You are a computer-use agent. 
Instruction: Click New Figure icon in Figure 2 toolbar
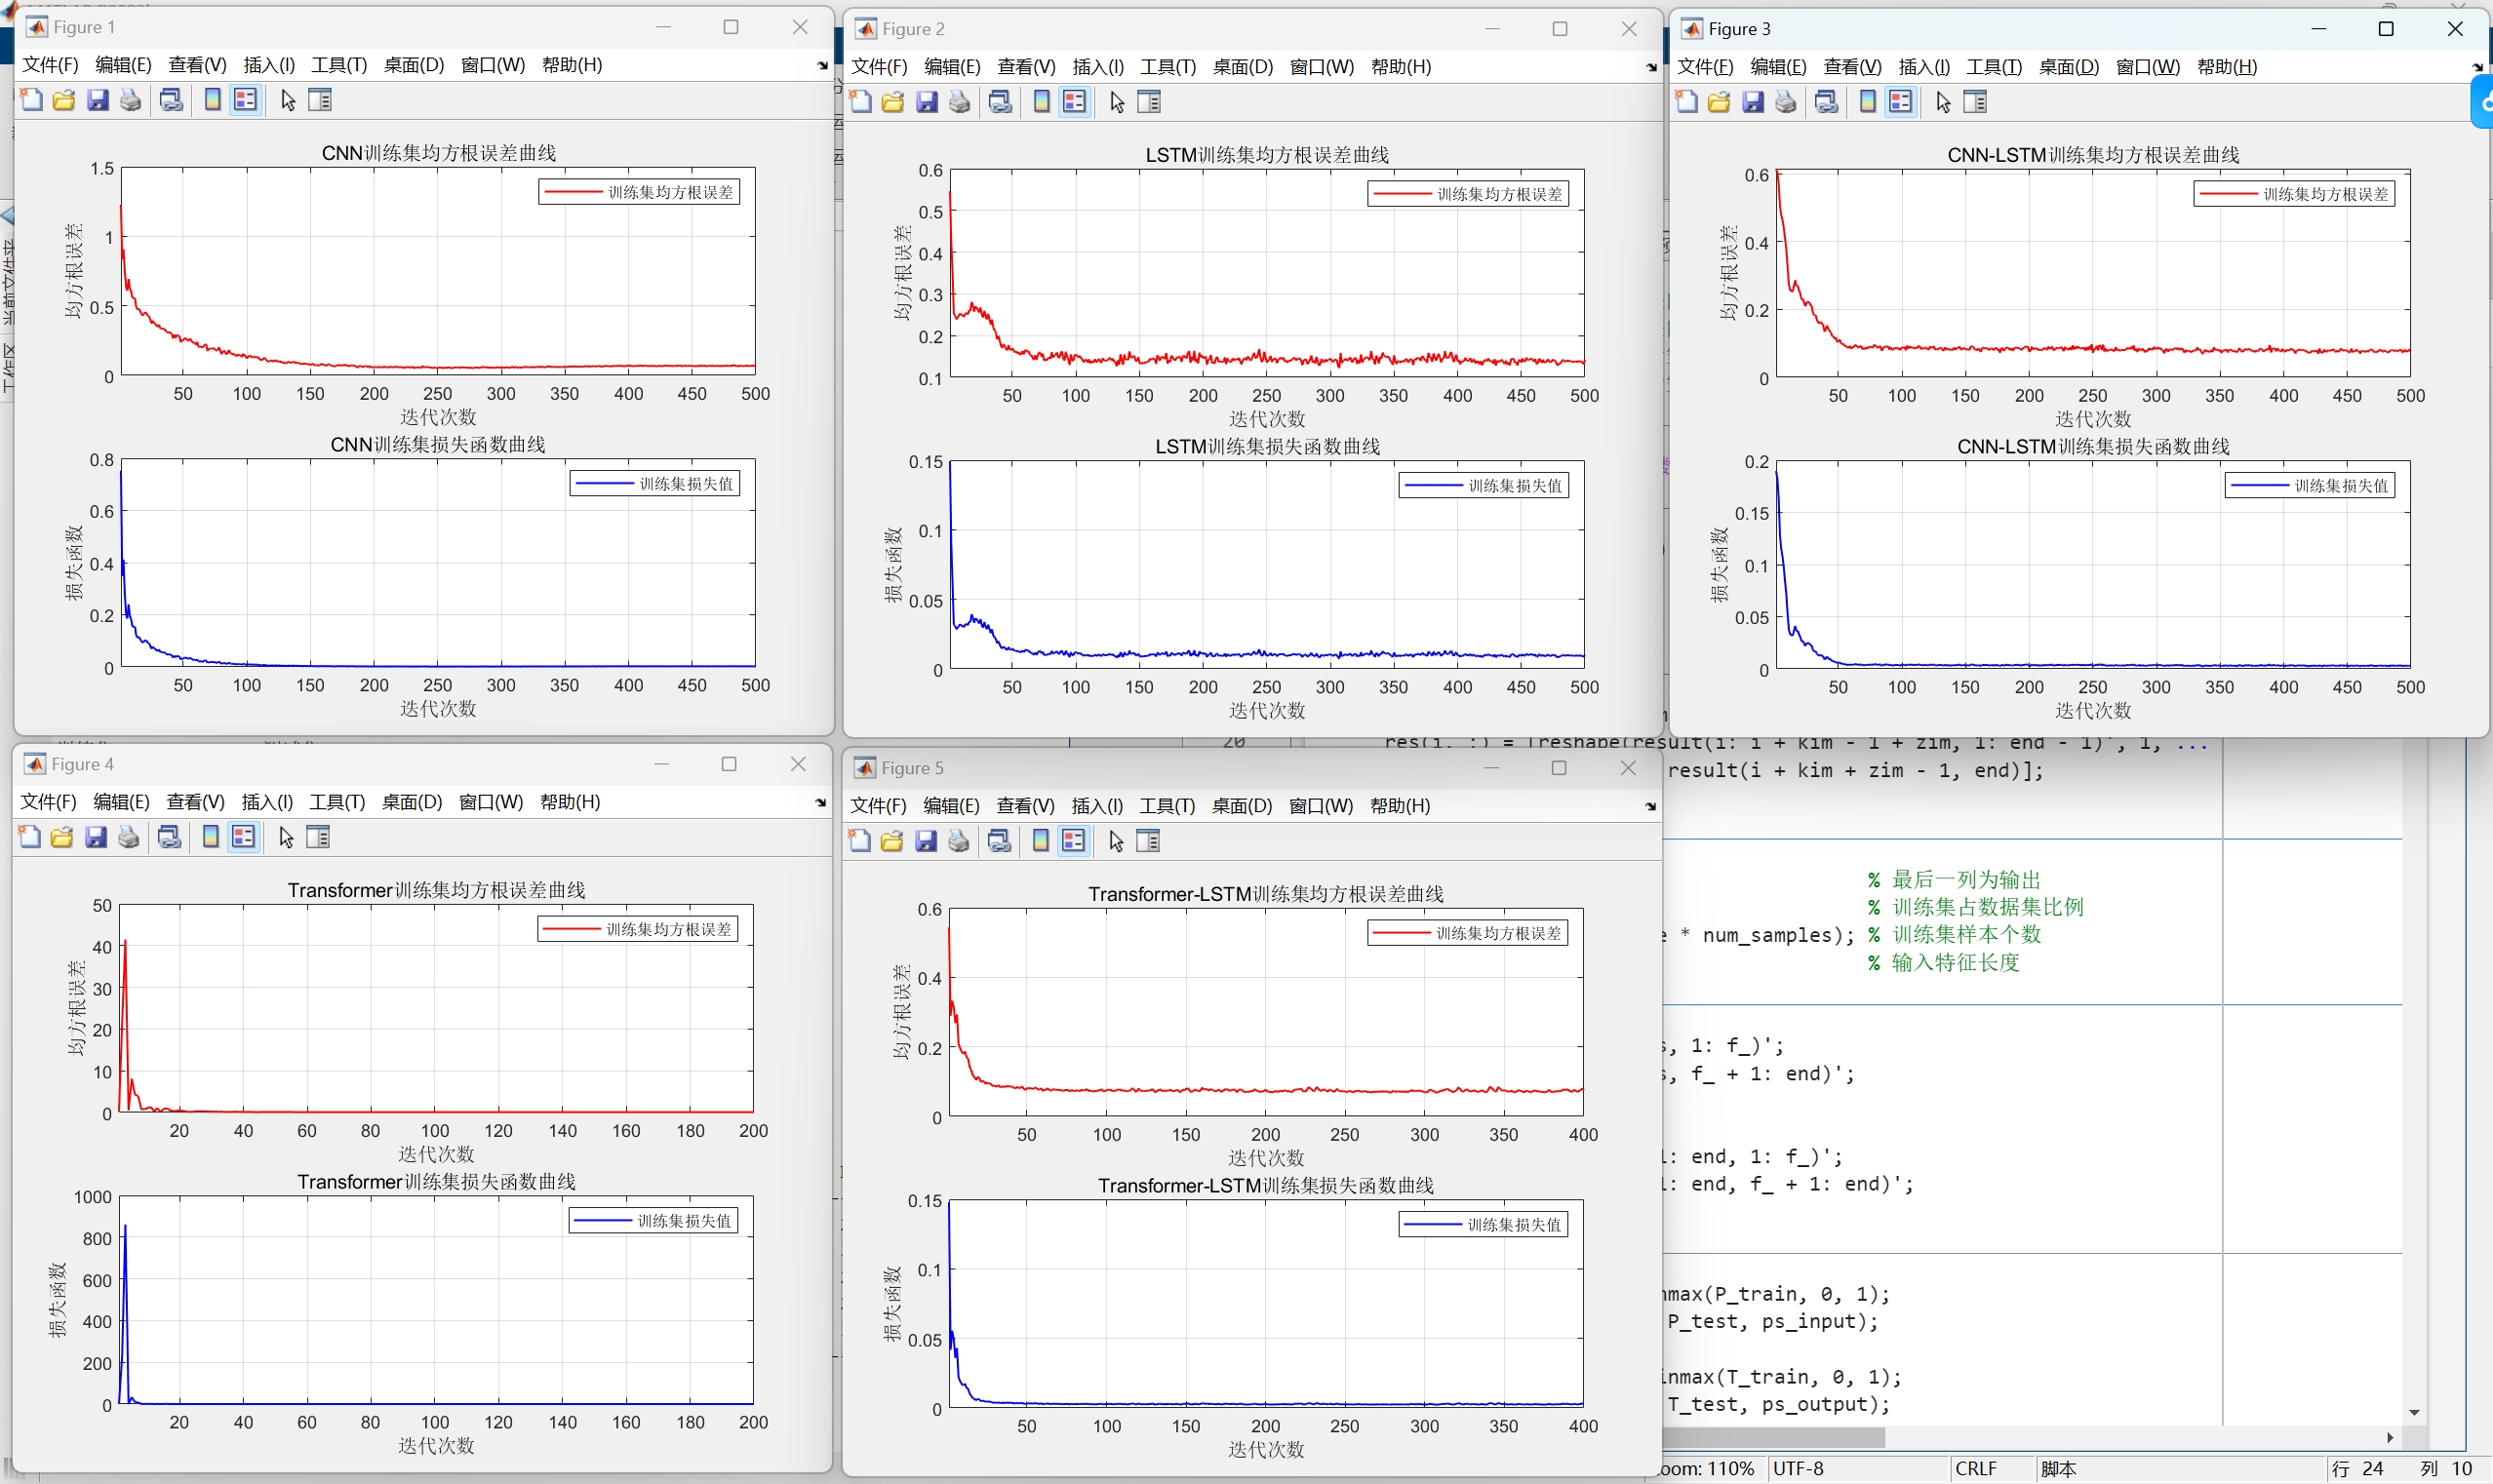click(x=860, y=102)
